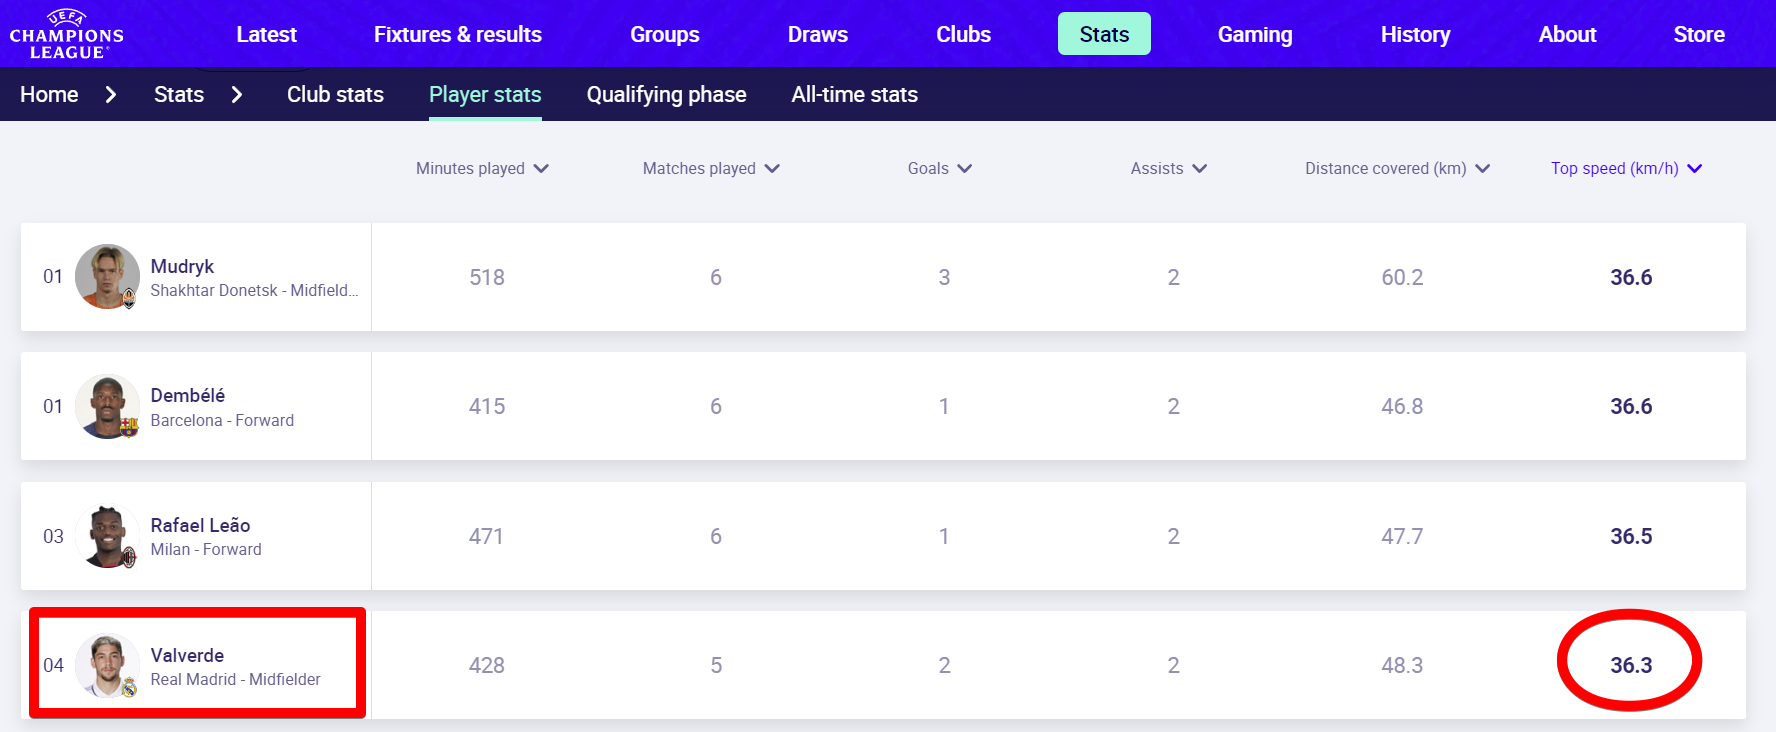Click Dembélé's 46.8 distance covered value
The height and width of the screenshot is (732, 1776).
pyautogui.click(x=1402, y=406)
